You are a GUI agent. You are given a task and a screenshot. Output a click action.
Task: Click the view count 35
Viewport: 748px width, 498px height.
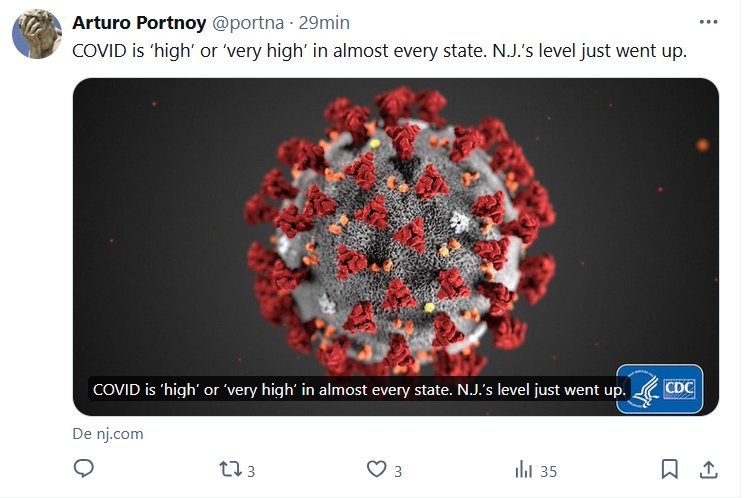tap(547, 471)
